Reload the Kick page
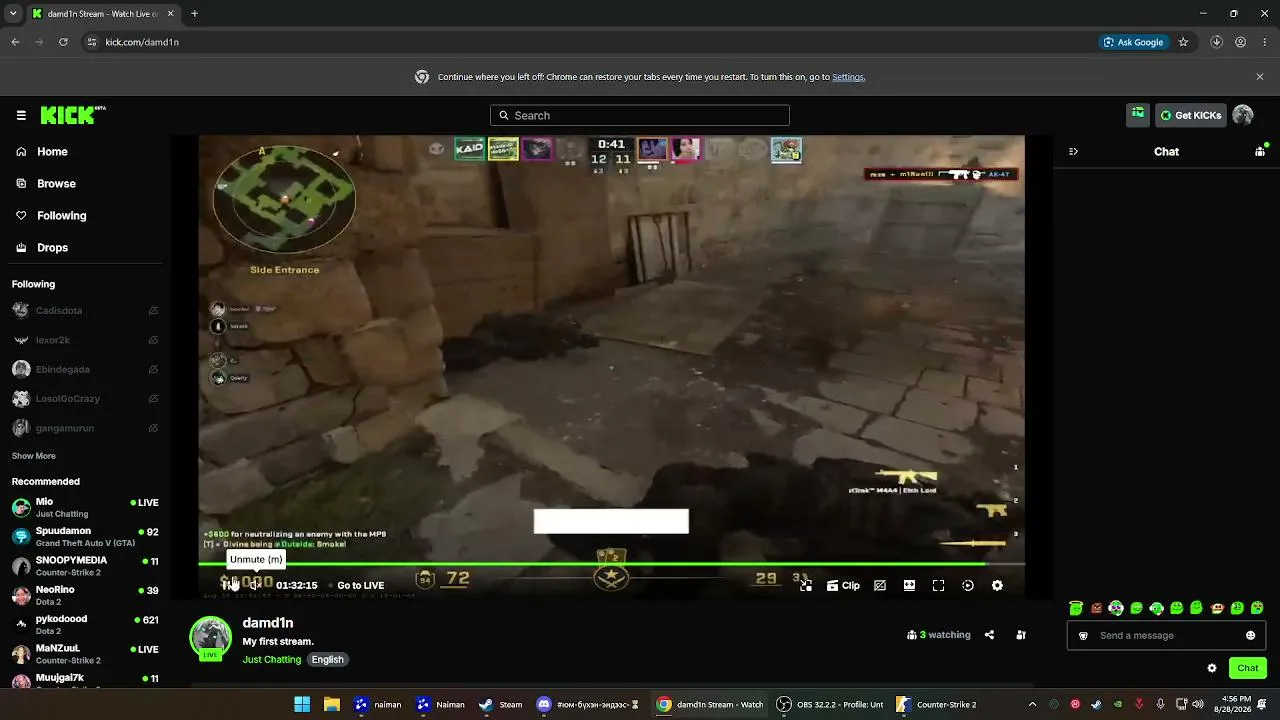Screen dimensions: 1280x720 [63, 42]
